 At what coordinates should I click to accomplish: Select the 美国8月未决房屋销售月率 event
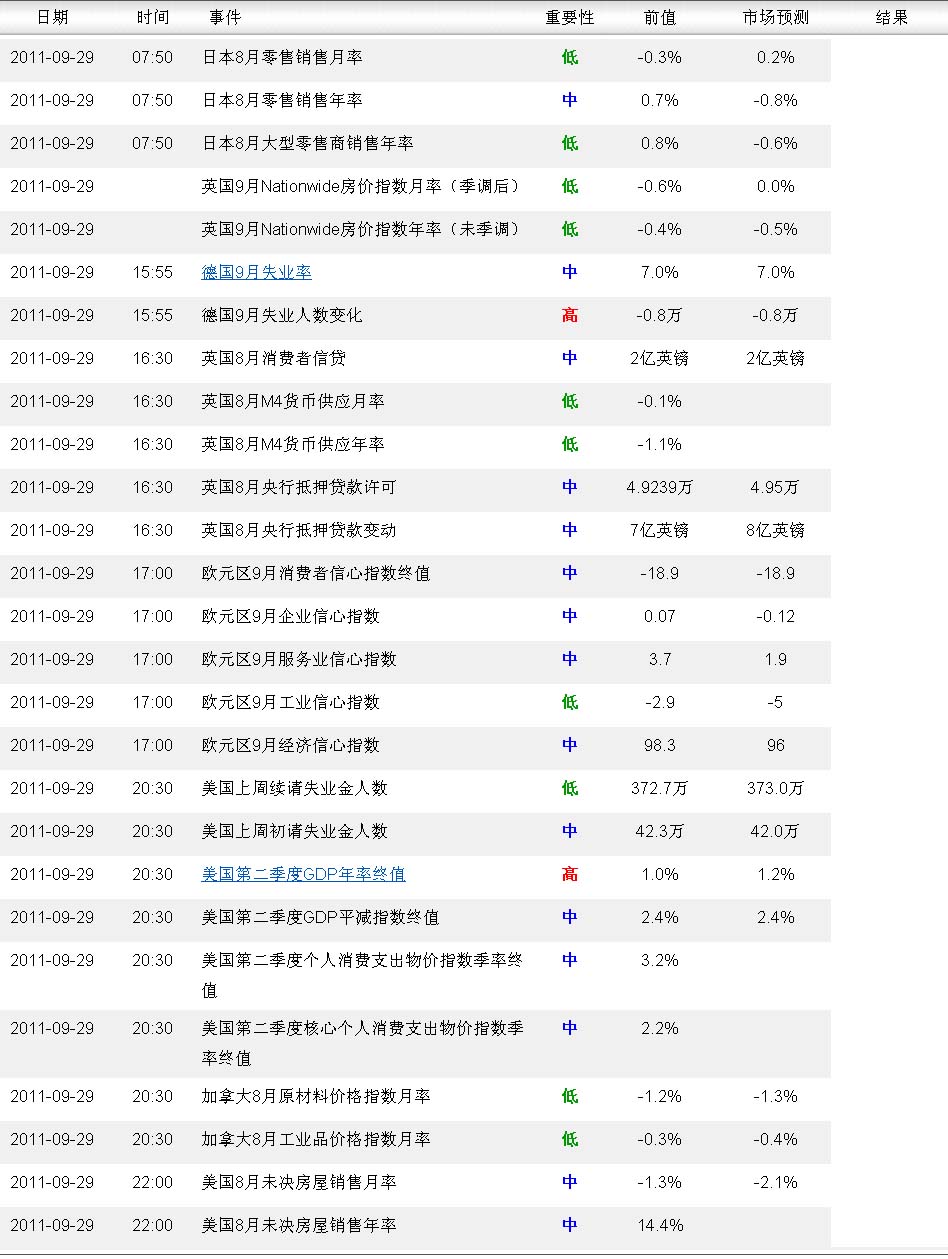pos(299,1182)
